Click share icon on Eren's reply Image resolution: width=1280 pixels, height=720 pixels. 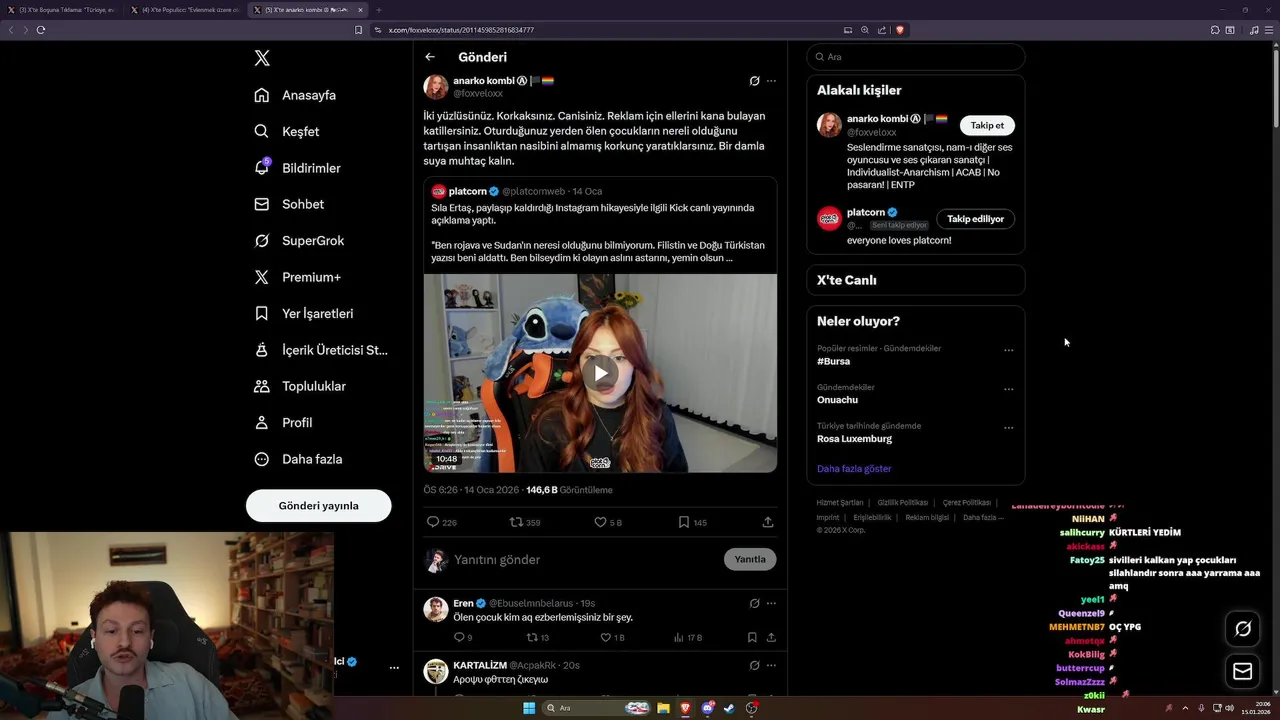(x=771, y=637)
